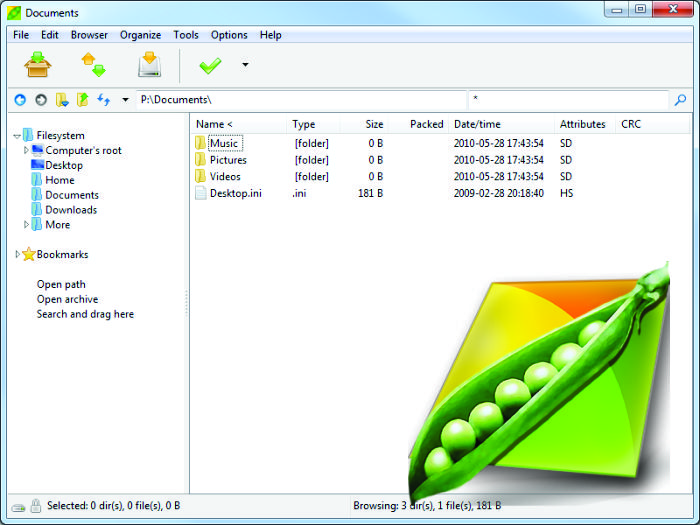Click the 2009-02-28 20:18:40 date cell
The width and height of the screenshot is (700, 525).
(499, 193)
